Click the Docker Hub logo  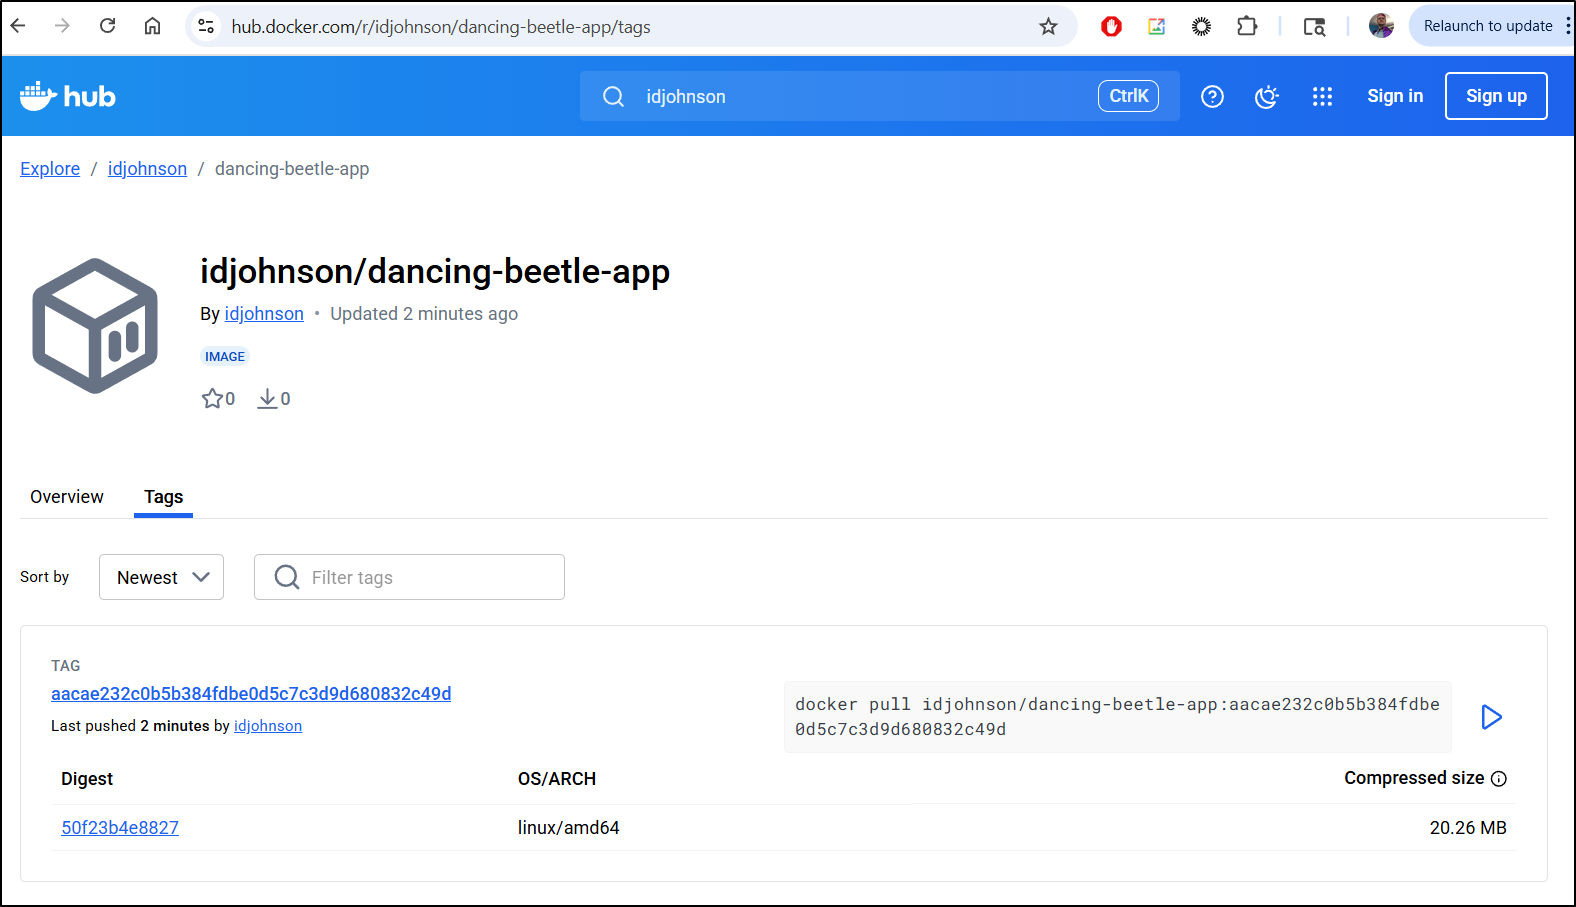point(68,96)
